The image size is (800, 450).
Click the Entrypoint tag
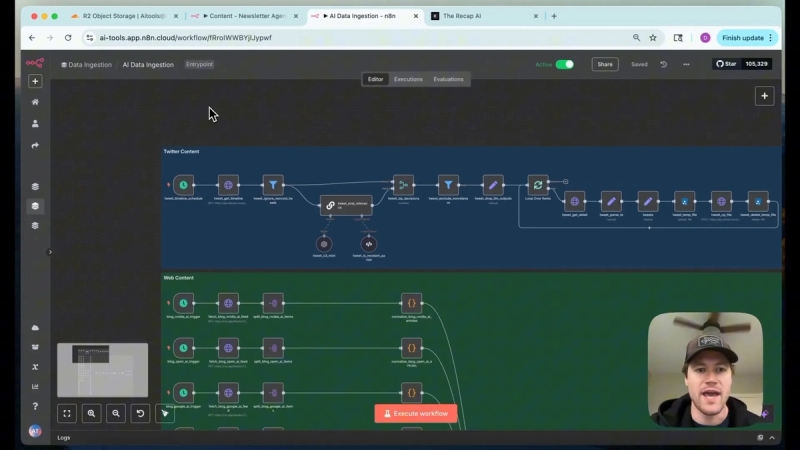tap(199, 64)
